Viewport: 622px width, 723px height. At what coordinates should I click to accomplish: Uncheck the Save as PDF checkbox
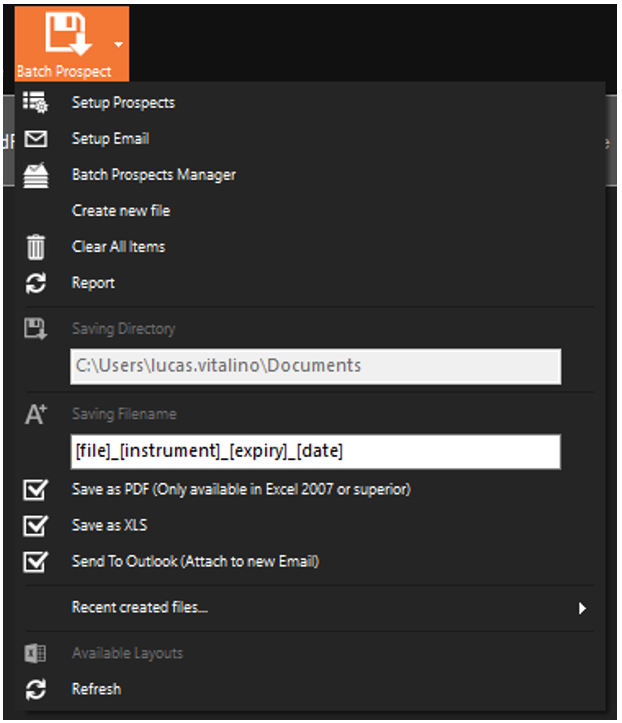coord(35,490)
